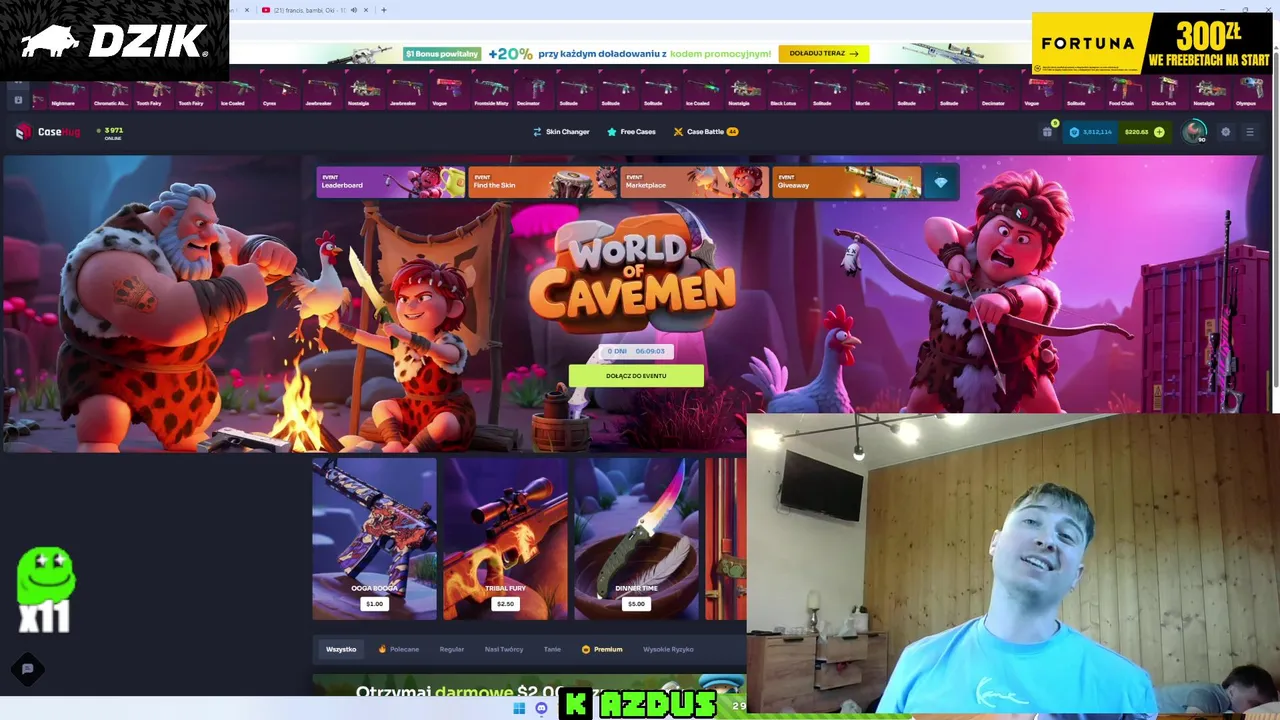1280x720 pixels.
Task: Select the Wysokie Ryzyko filter tab
Action: [x=668, y=649]
